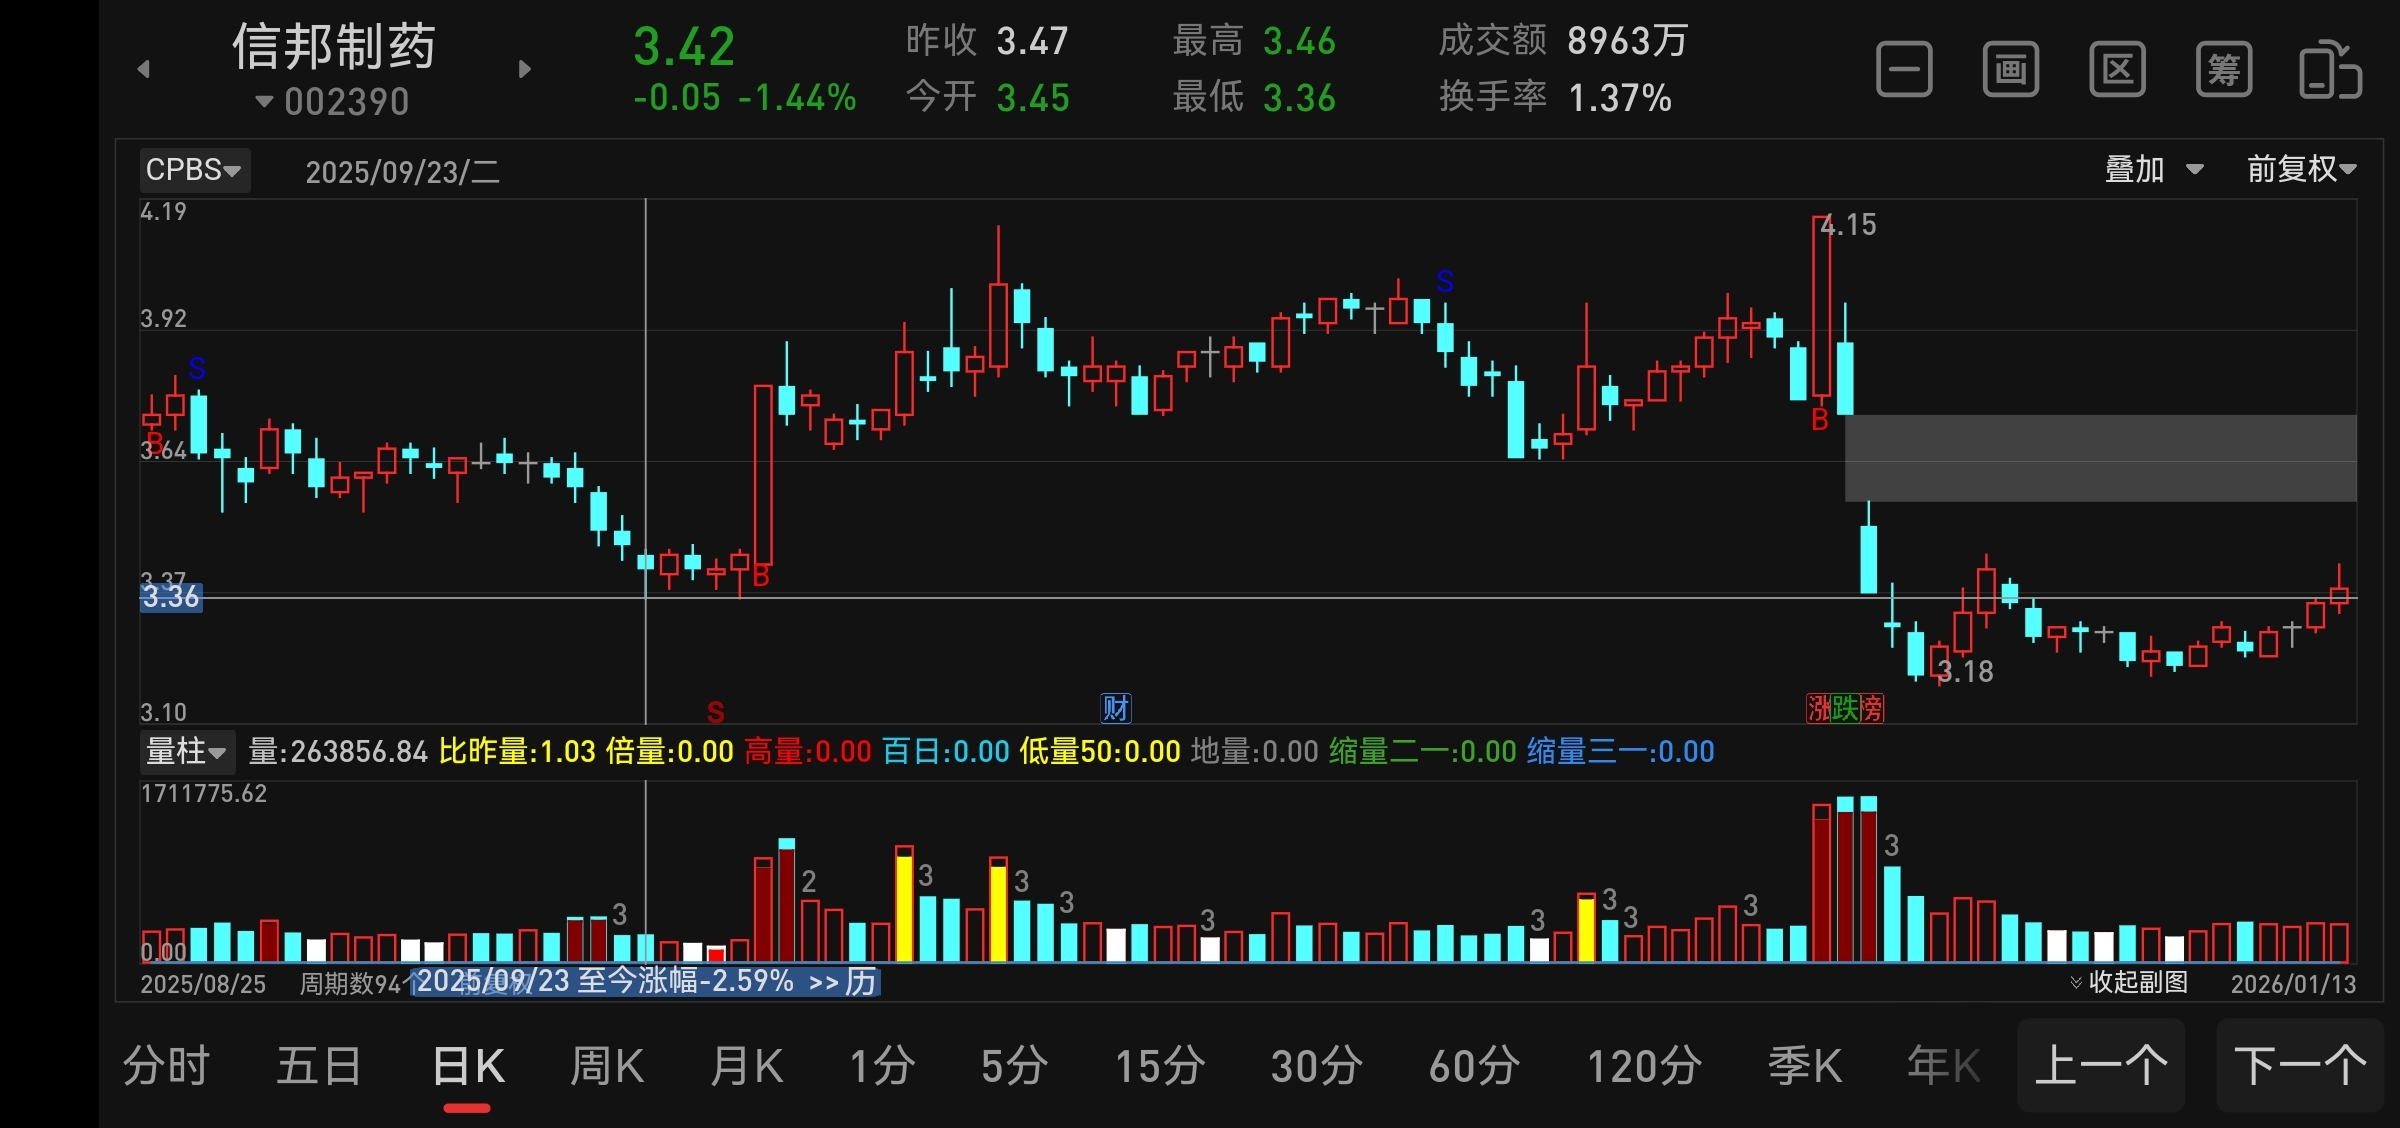
Task: Click the 涨跌榜 marker on chart
Action: [1844, 708]
